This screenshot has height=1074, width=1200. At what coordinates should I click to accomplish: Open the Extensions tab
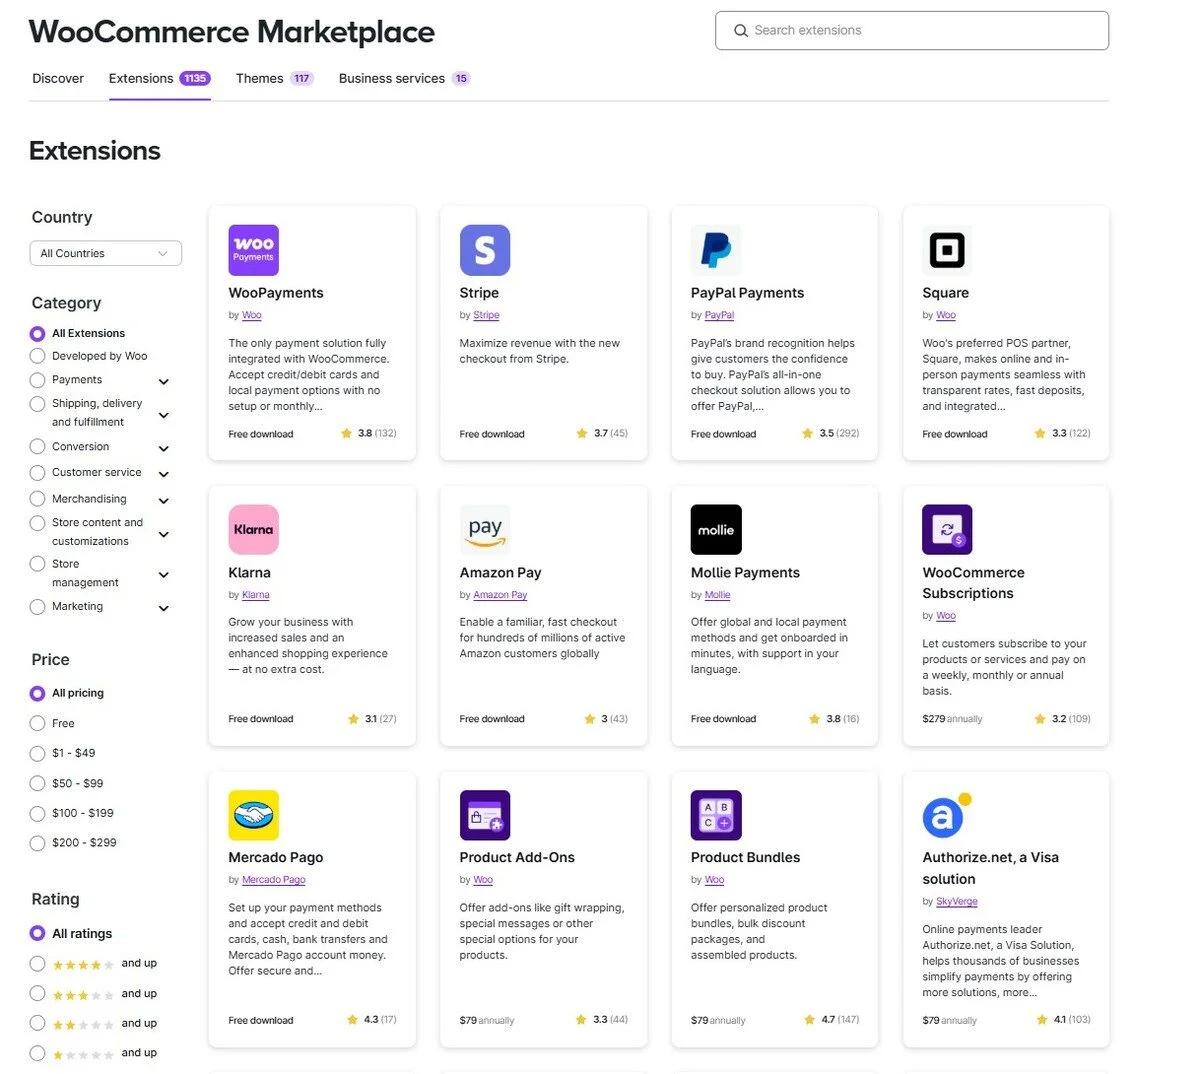pos(159,78)
